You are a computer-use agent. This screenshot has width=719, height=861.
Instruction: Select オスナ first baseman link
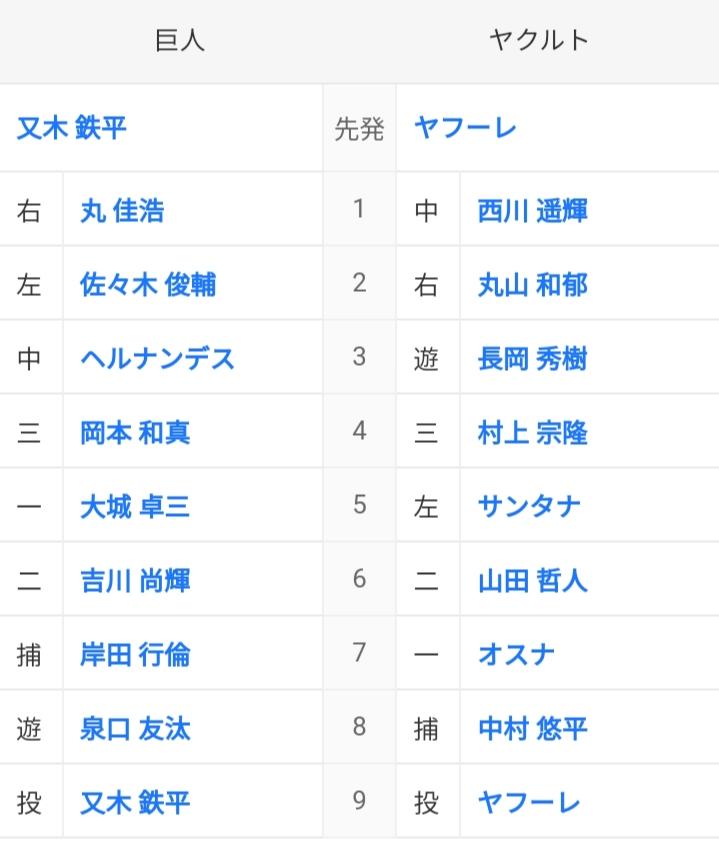(x=516, y=655)
